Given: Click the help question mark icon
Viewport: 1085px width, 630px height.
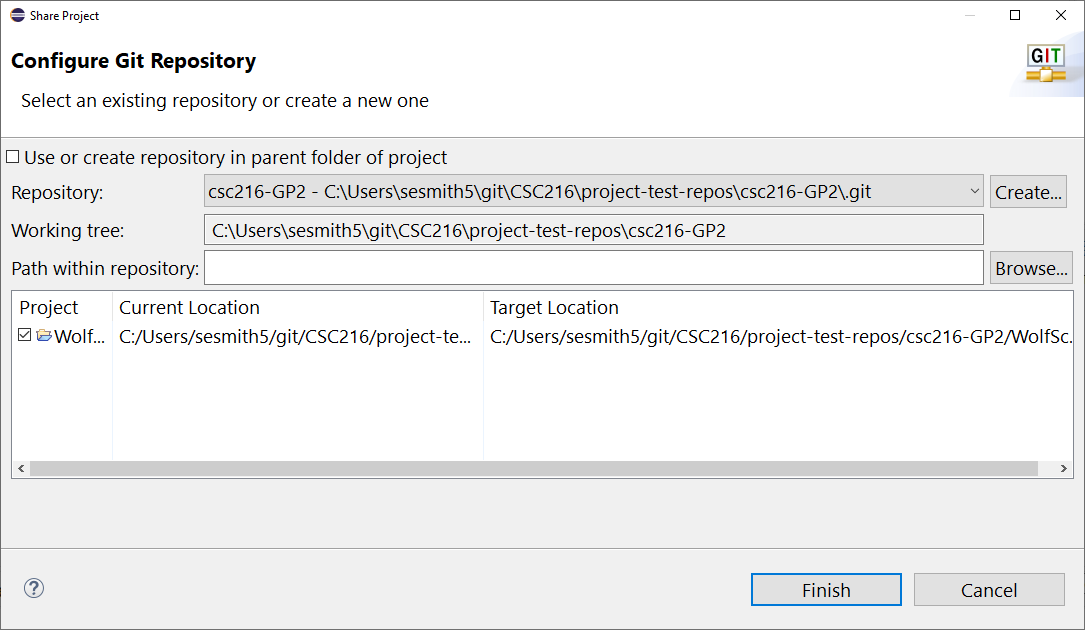Looking at the screenshot, I should [x=34, y=588].
